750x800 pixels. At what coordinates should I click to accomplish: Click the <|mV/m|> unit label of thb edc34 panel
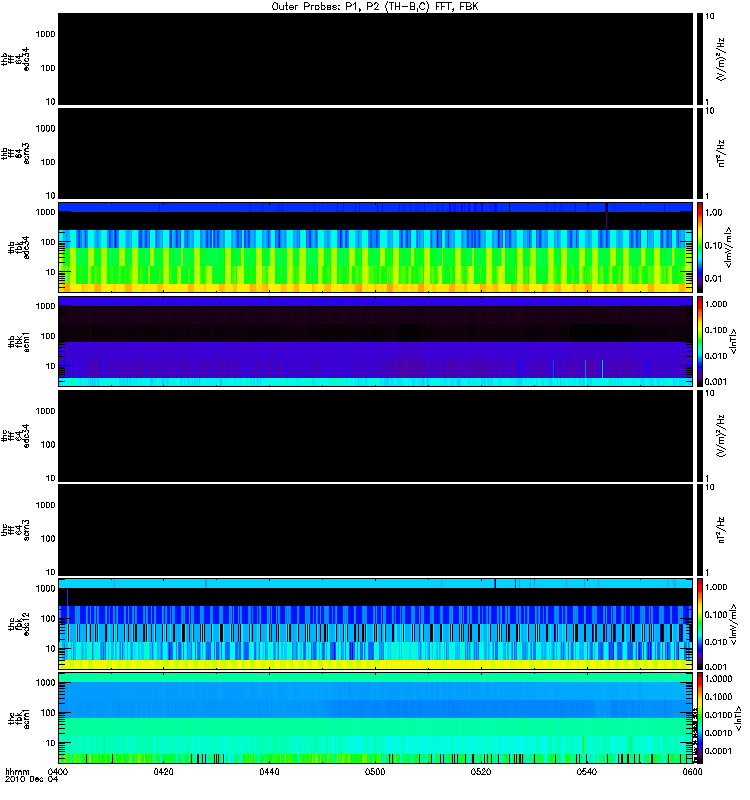[729, 247]
